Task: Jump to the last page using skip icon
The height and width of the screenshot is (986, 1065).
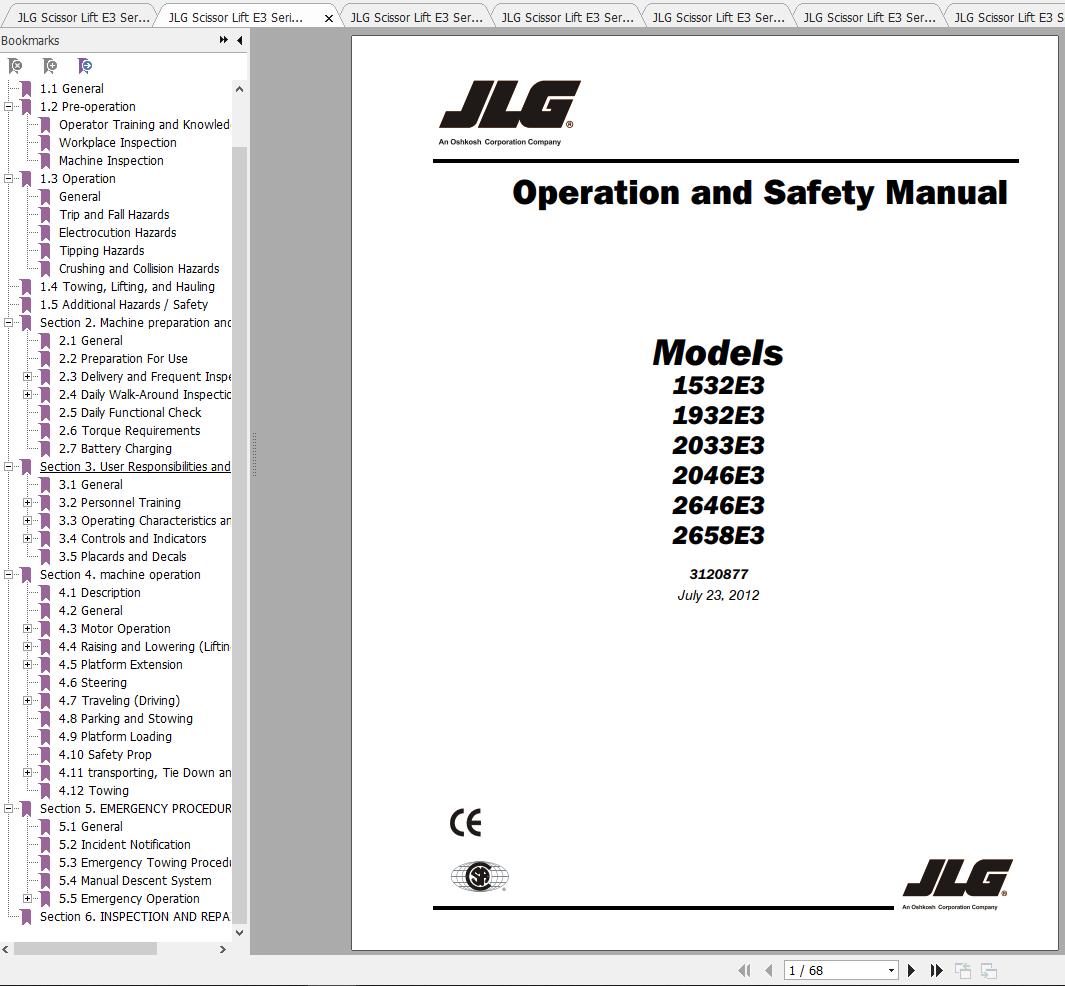Action: coord(936,969)
